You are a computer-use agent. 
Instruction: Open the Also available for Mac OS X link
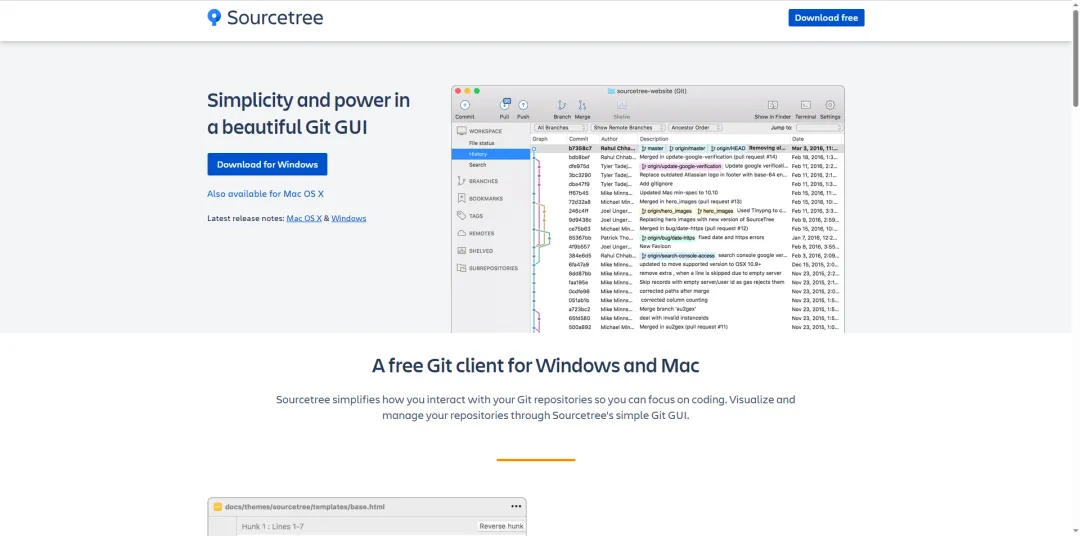click(x=265, y=194)
